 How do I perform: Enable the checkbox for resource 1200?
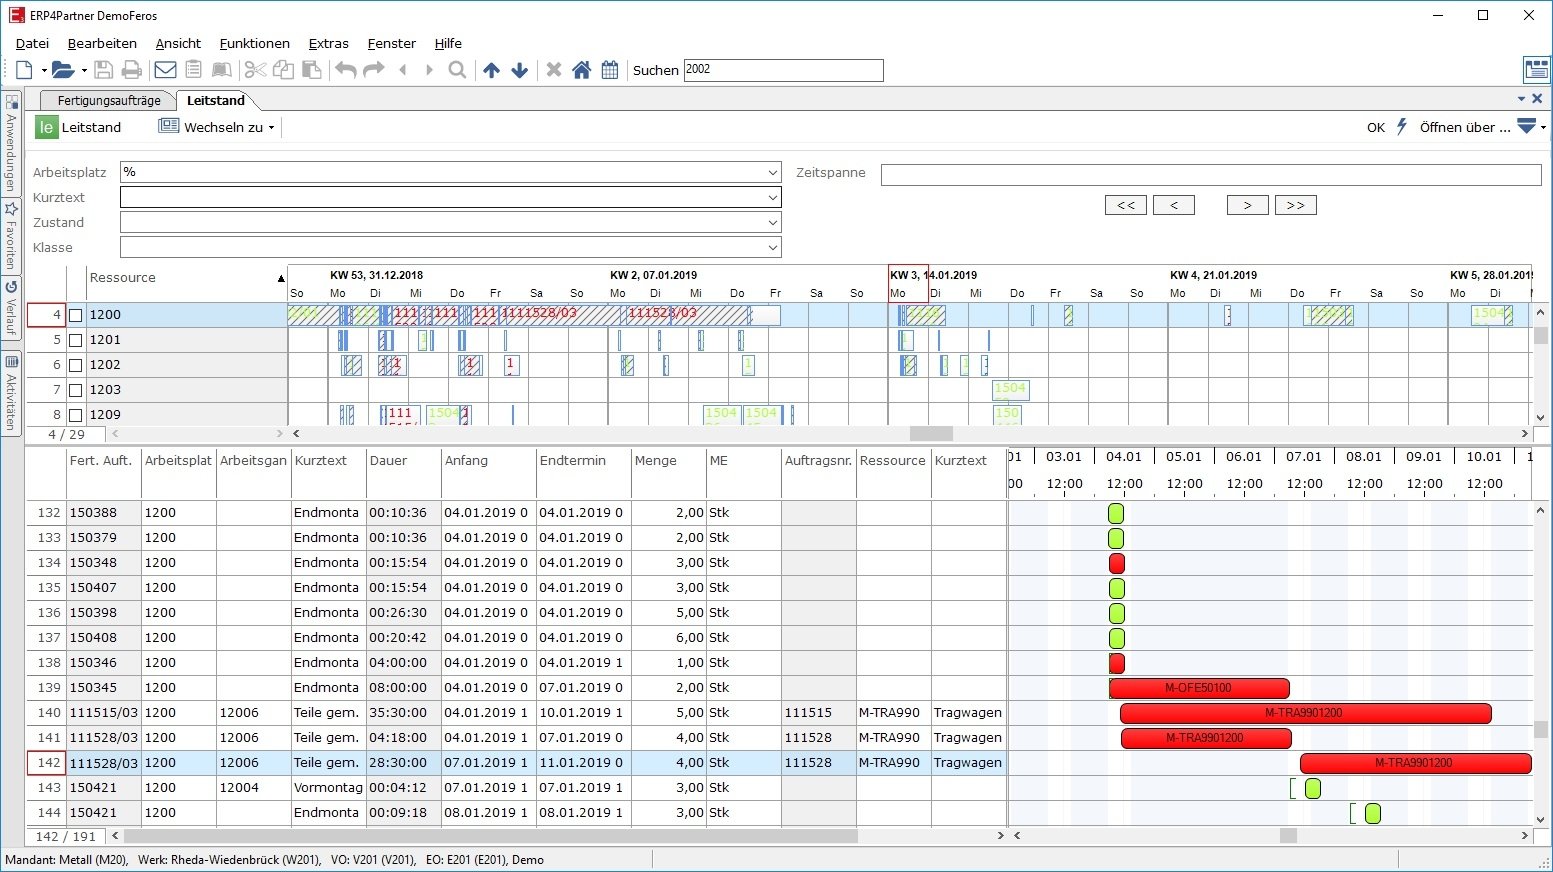click(x=76, y=314)
